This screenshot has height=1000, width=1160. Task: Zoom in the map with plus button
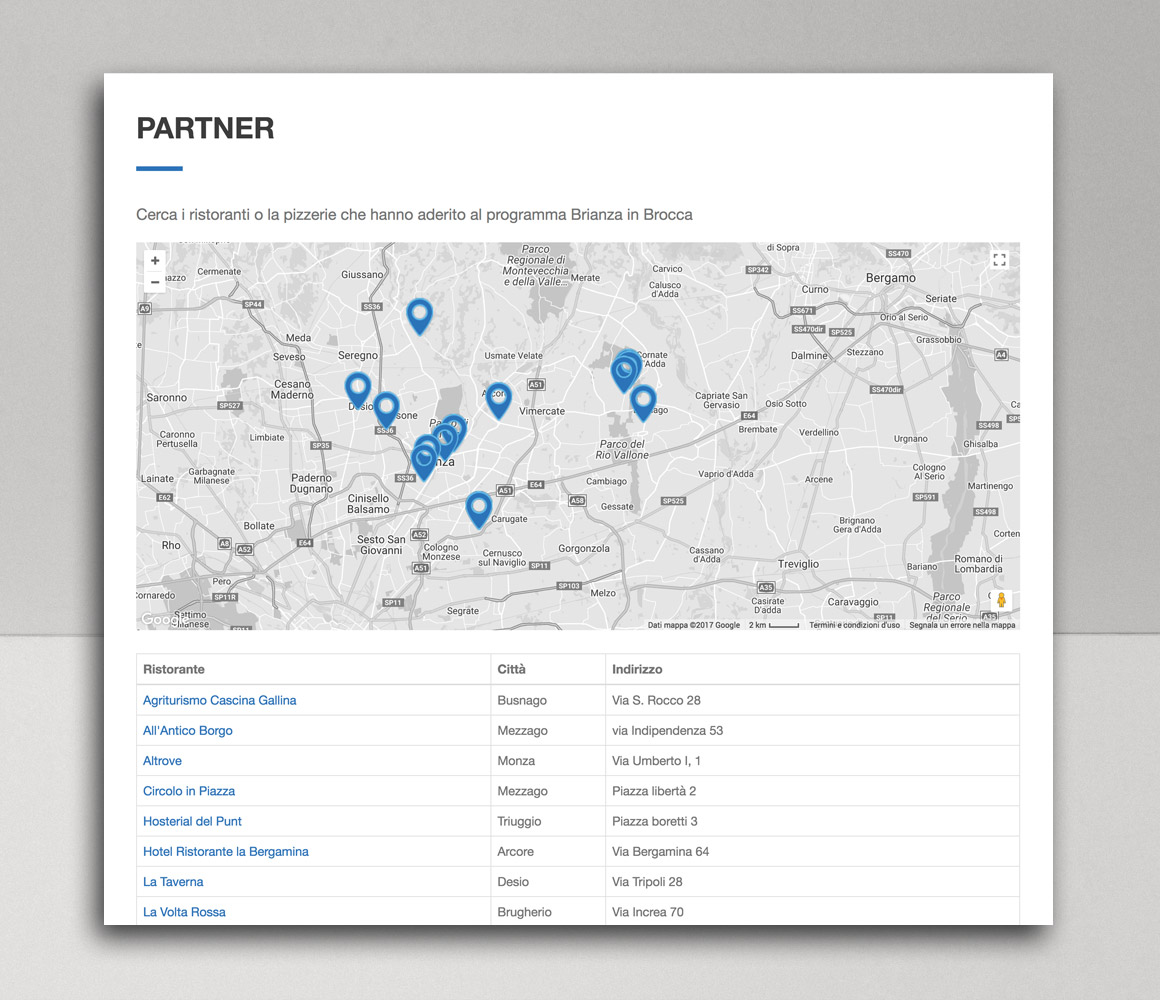click(155, 260)
